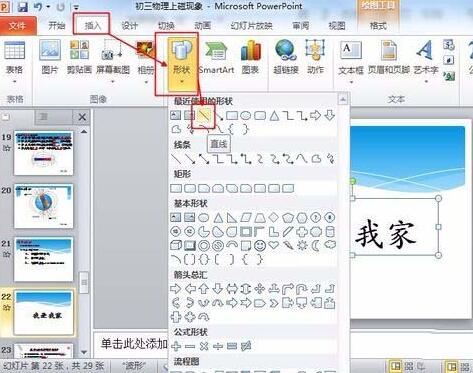
Task: Click the 我家 text box on slide
Action: 395,227
